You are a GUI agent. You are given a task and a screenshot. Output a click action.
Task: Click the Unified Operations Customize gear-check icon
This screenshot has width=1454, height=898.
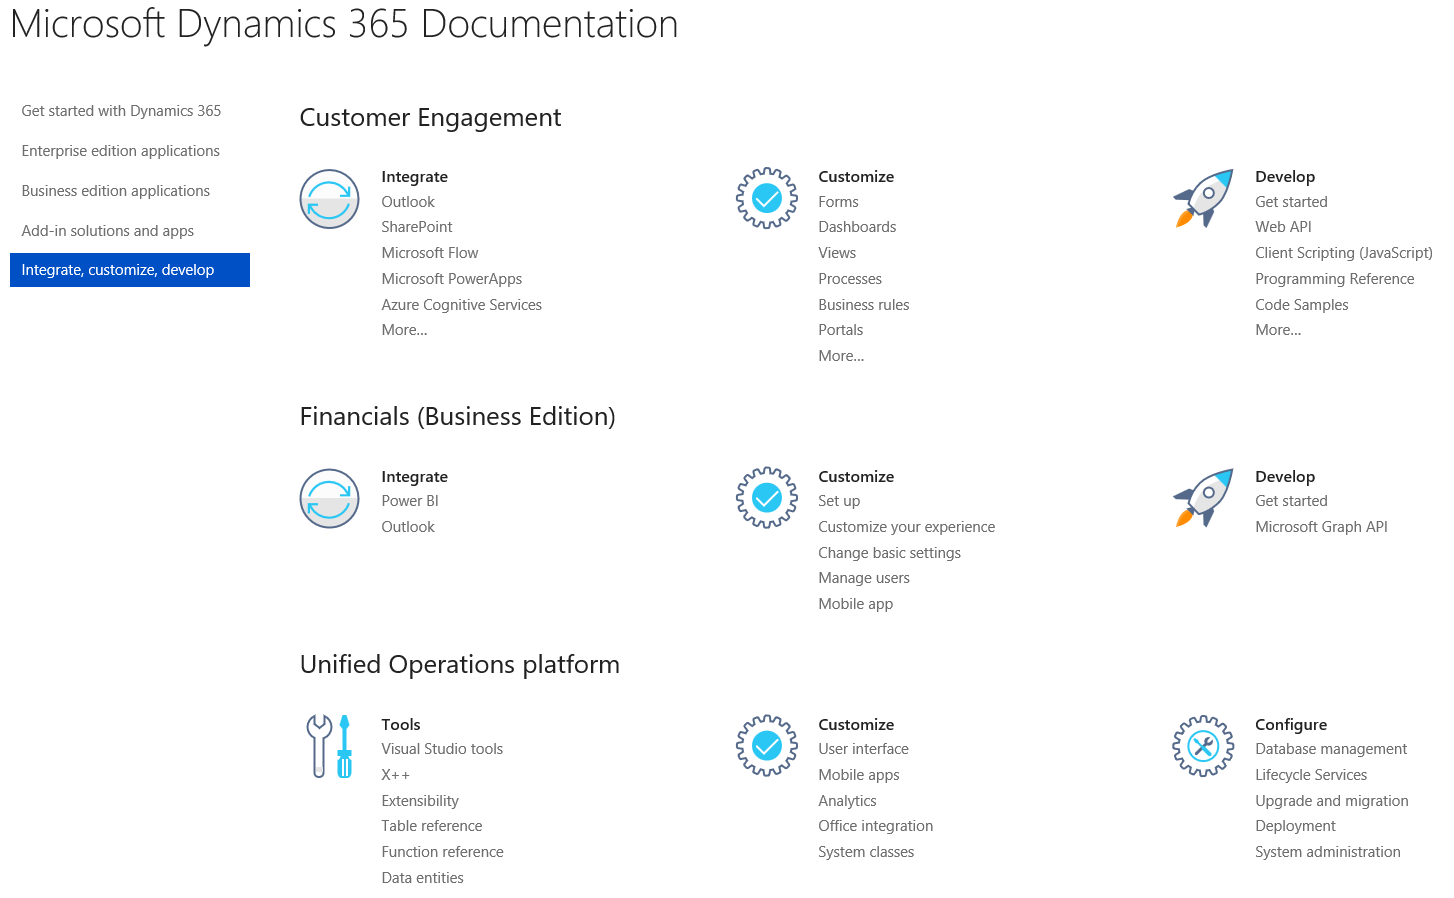click(x=766, y=746)
